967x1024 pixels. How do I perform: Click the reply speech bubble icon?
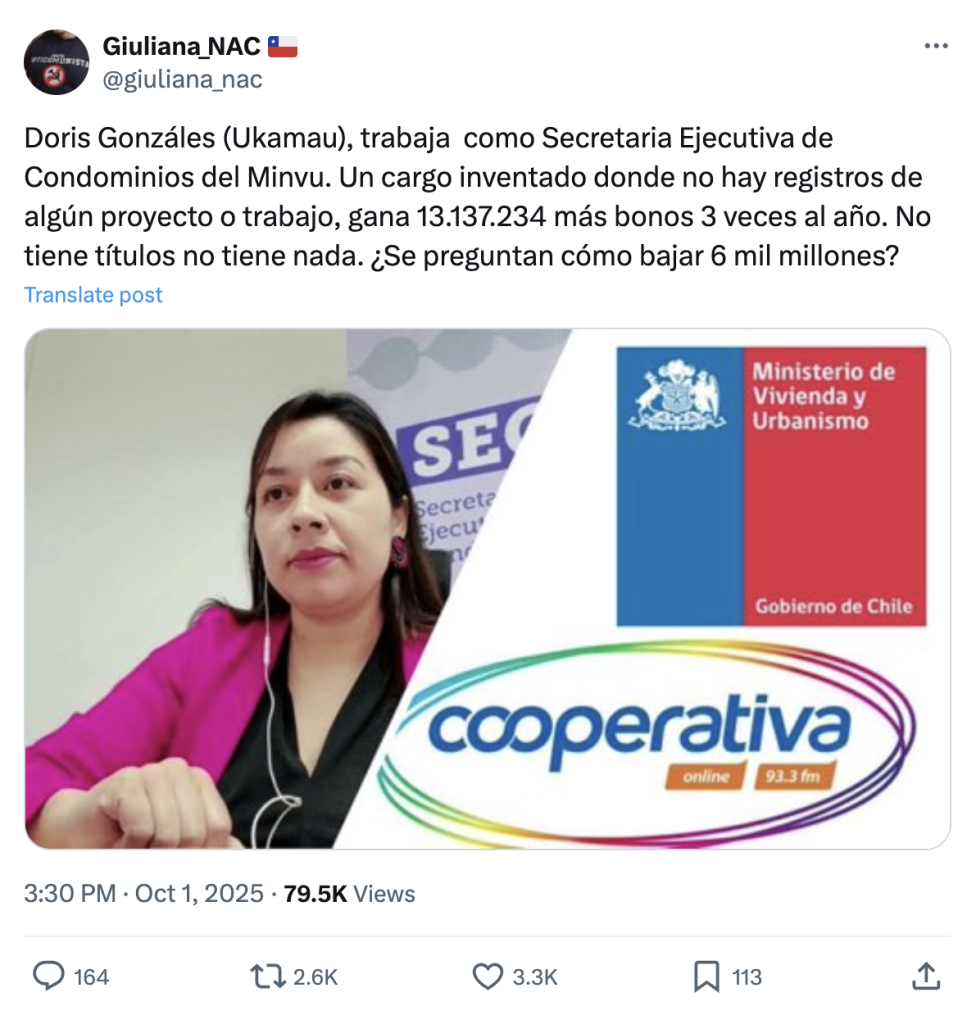click(x=49, y=976)
